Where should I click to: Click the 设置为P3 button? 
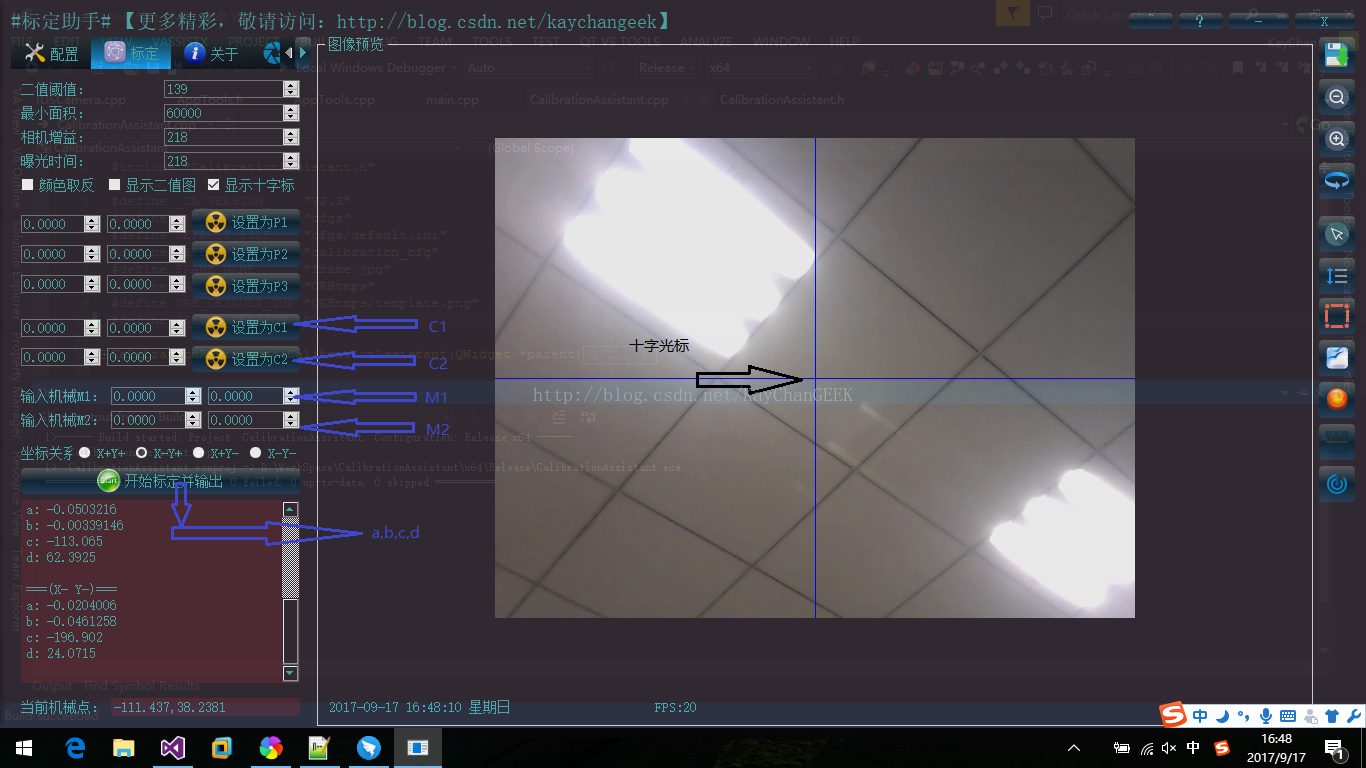point(246,286)
